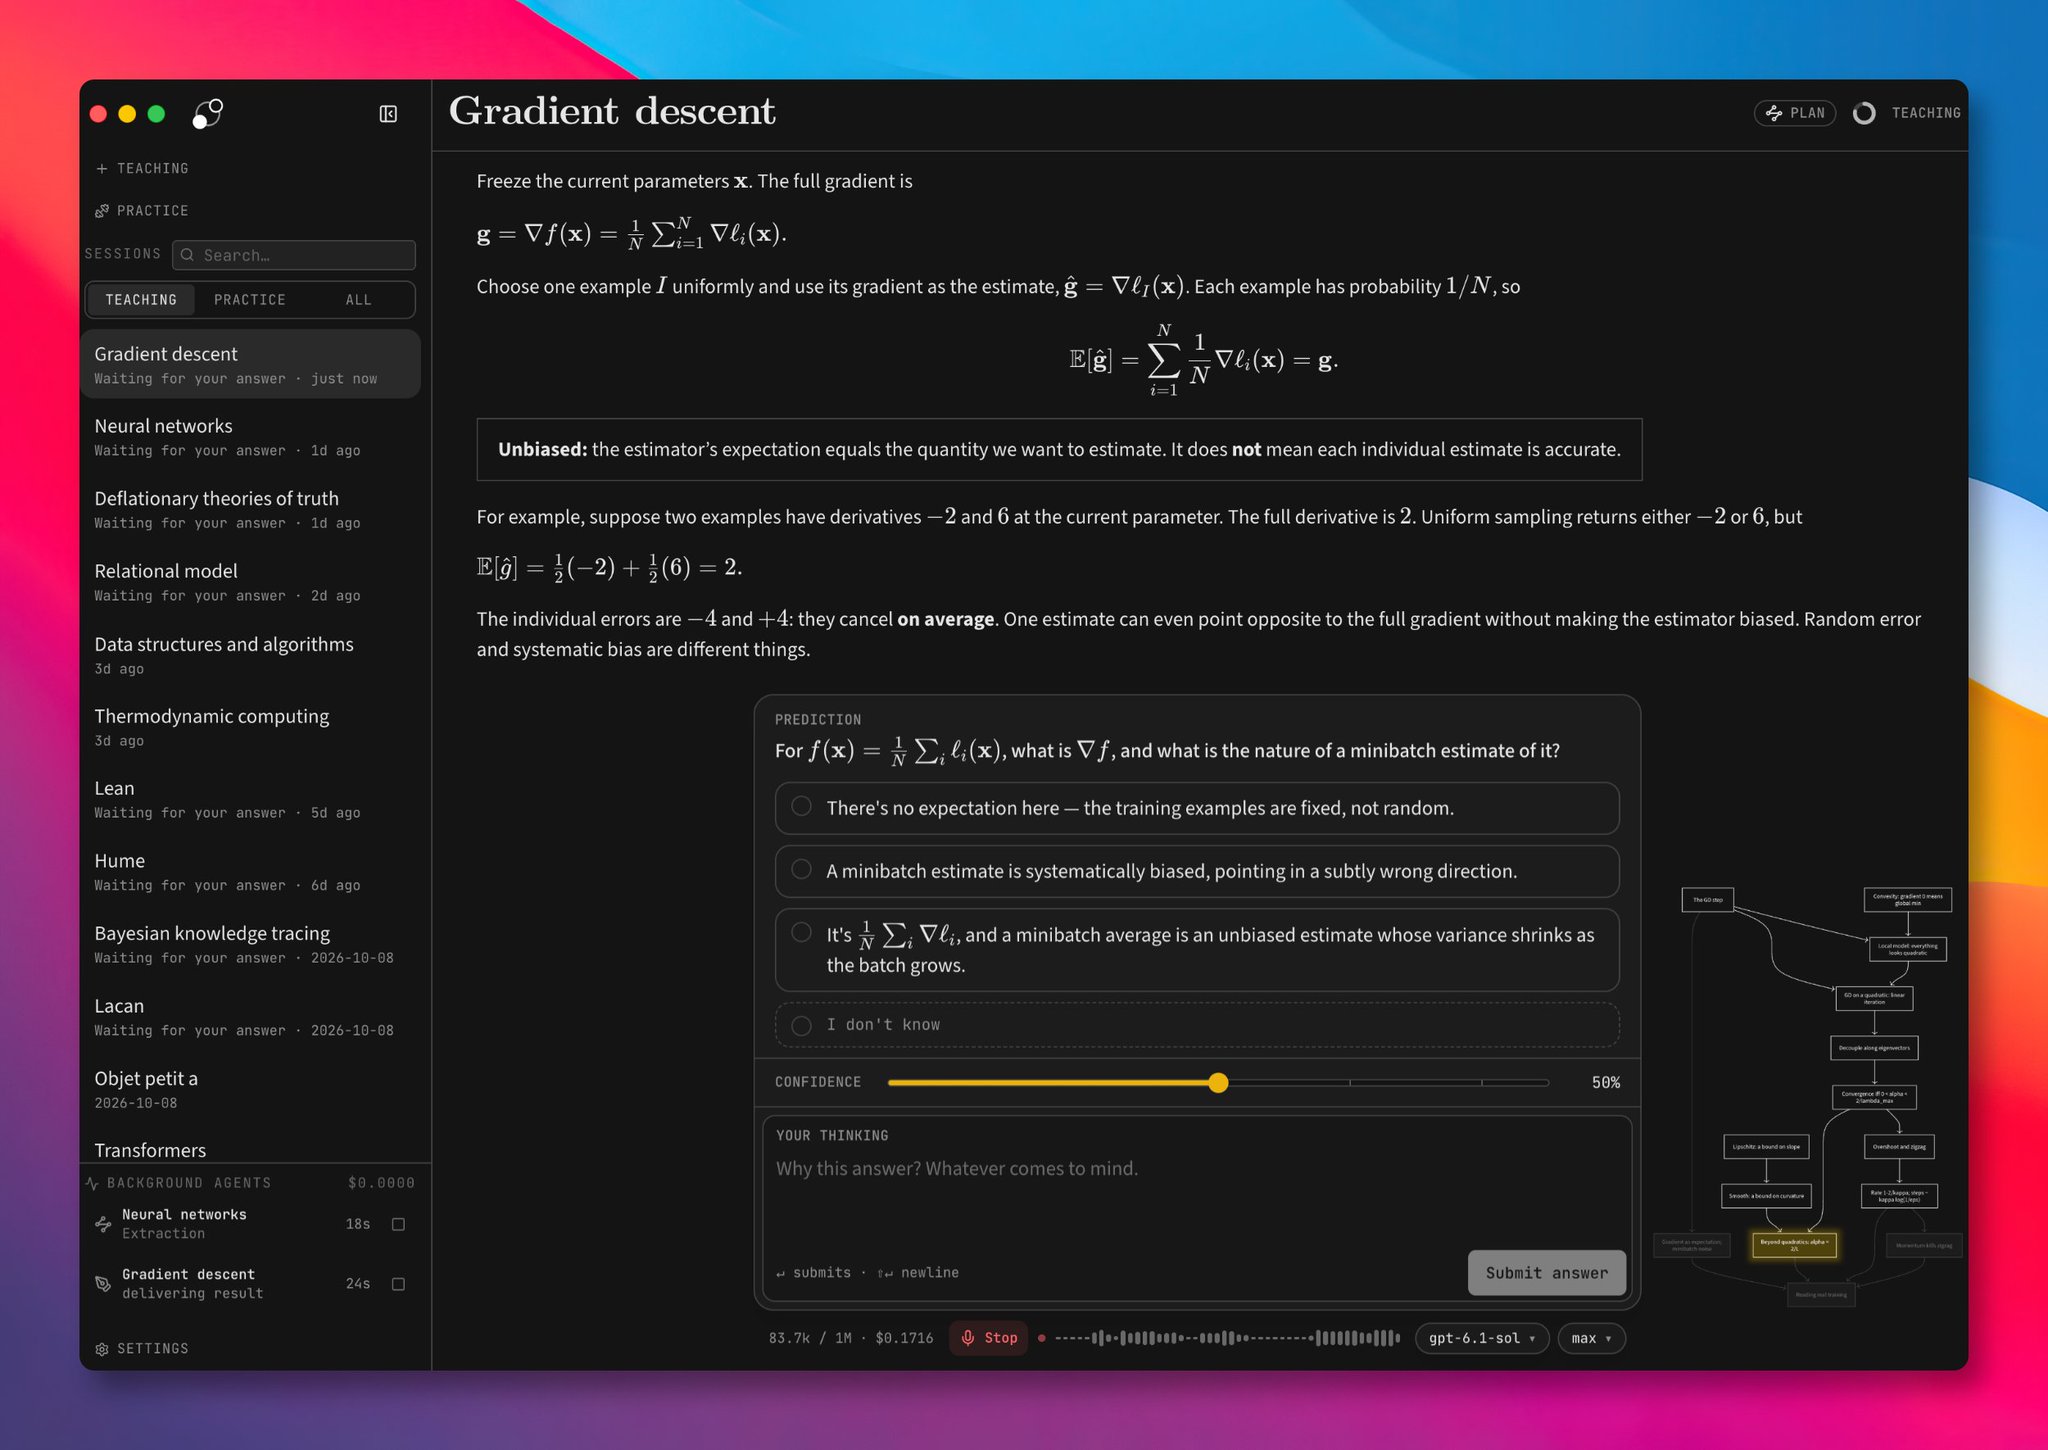Click the PLAN button
The height and width of the screenshot is (1450, 2048).
click(1795, 113)
